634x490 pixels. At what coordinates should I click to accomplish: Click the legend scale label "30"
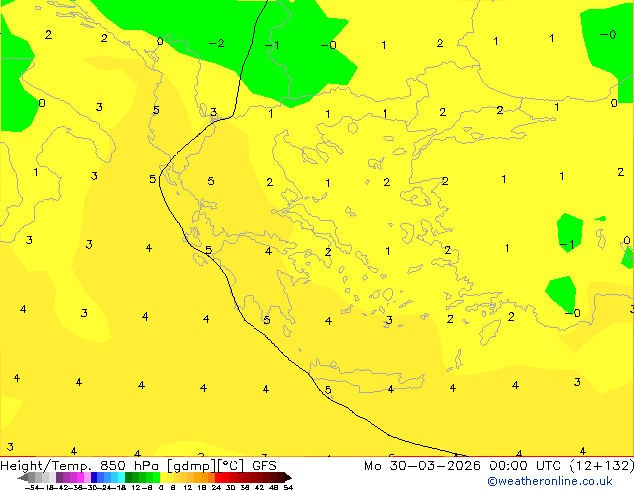point(230,488)
